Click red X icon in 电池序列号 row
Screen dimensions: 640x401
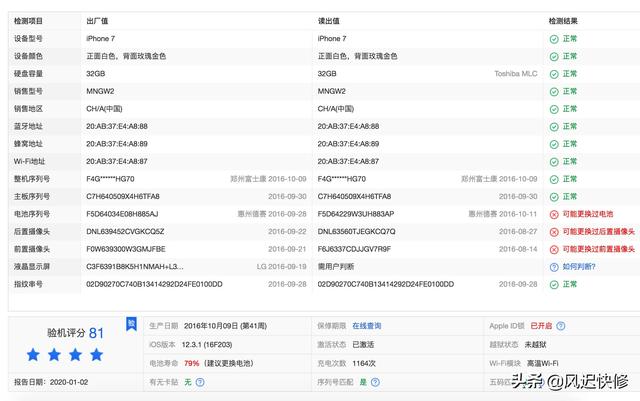554,215
